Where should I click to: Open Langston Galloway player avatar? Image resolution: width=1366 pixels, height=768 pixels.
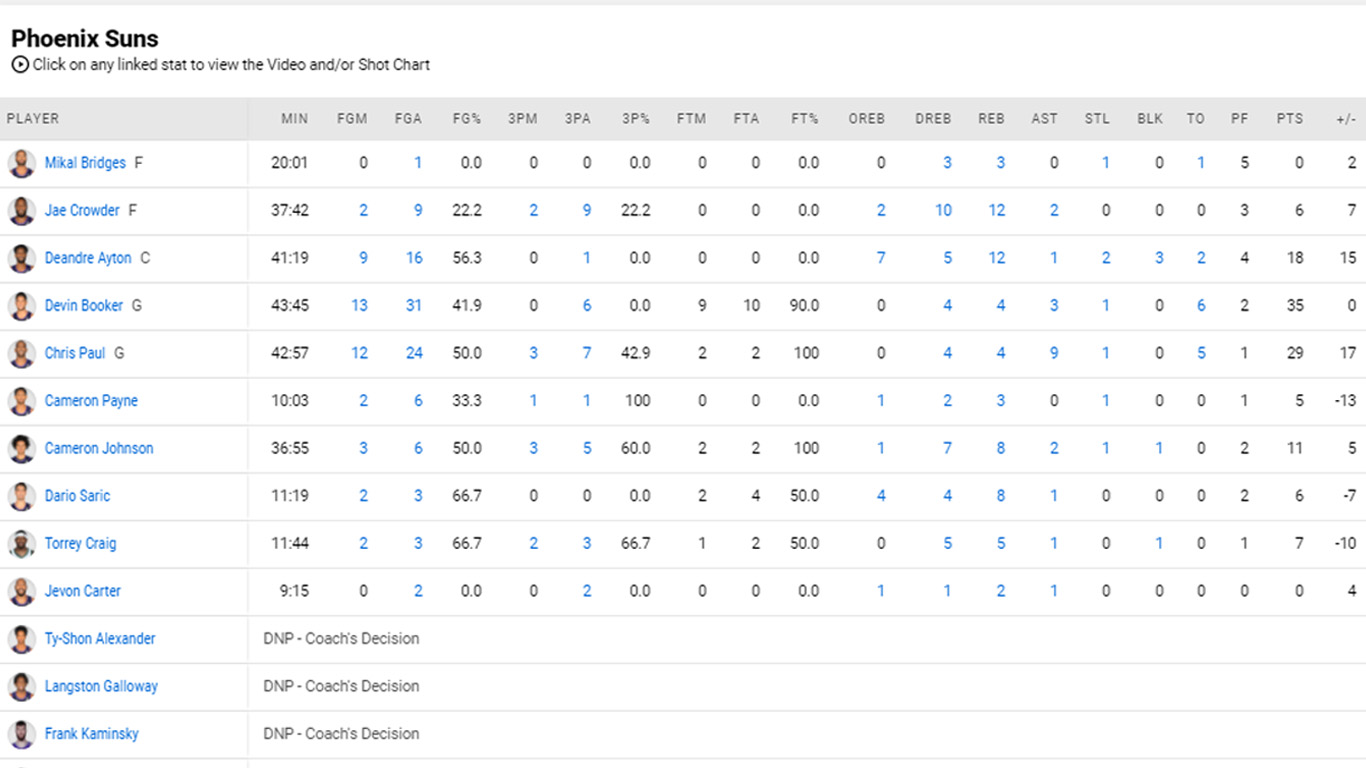[x=21, y=687]
